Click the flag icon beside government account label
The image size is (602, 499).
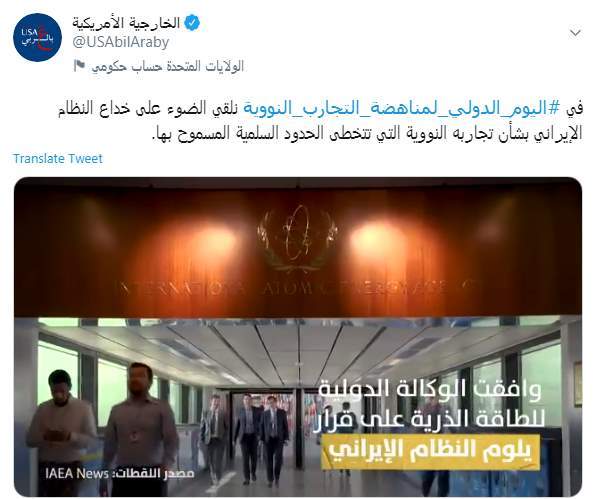pyautogui.click(x=79, y=66)
